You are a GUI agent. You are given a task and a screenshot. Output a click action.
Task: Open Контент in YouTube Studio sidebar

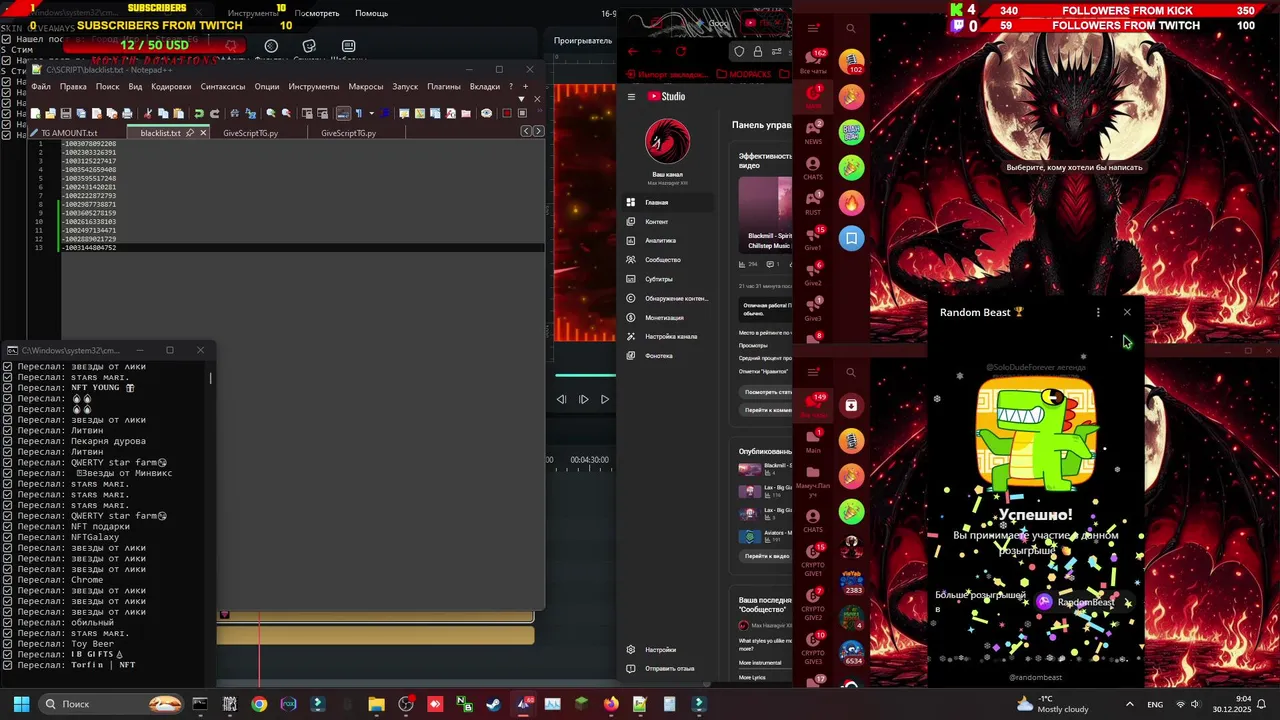pyautogui.click(x=667, y=221)
